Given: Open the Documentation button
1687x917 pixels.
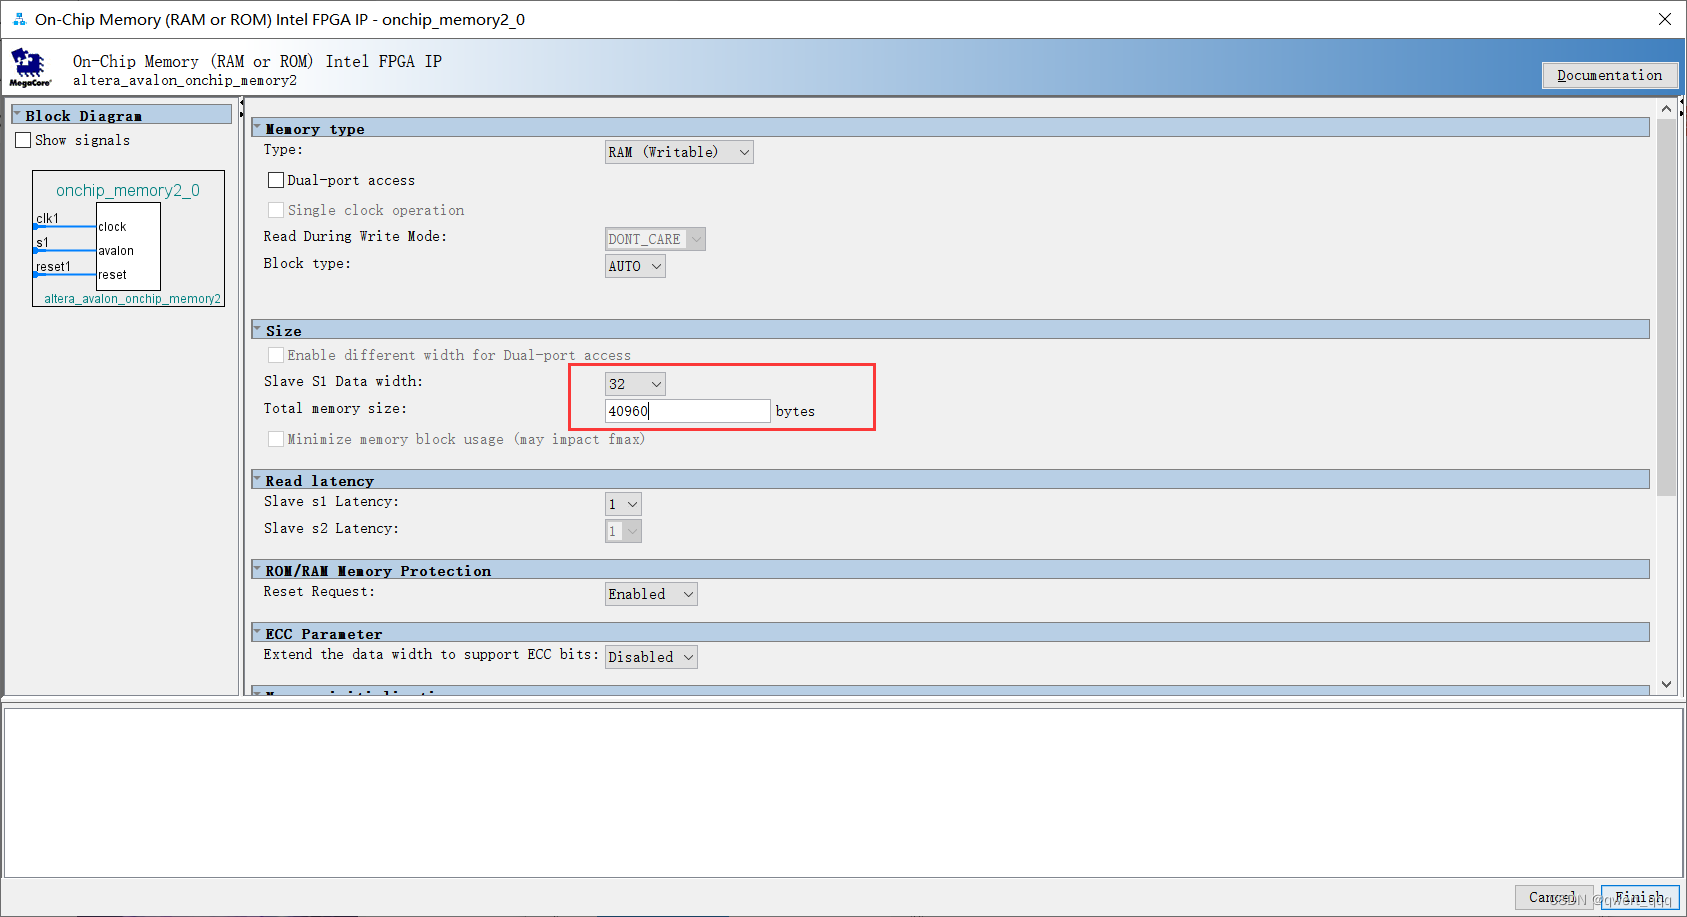Looking at the screenshot, I should tap(1609, 75).
